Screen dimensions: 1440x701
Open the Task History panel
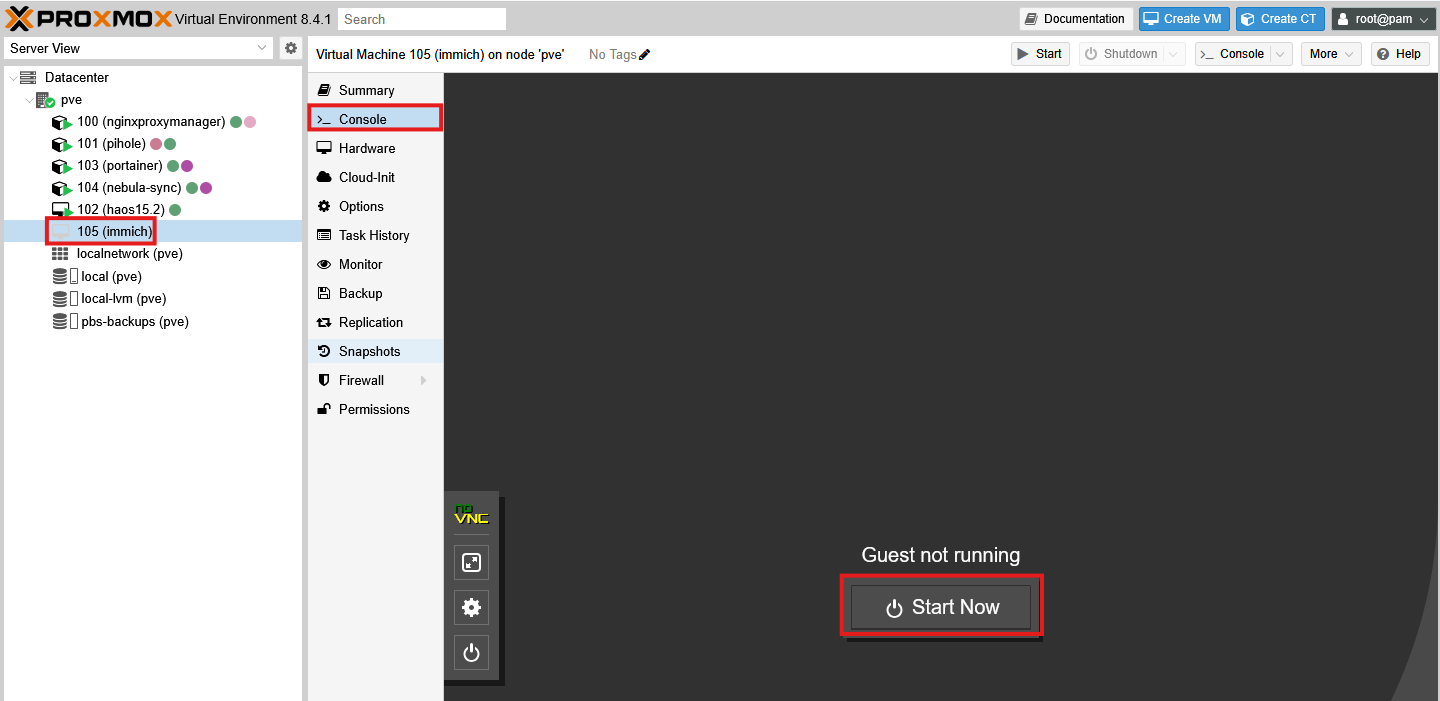pyautogui.click(x=375, y=235)
